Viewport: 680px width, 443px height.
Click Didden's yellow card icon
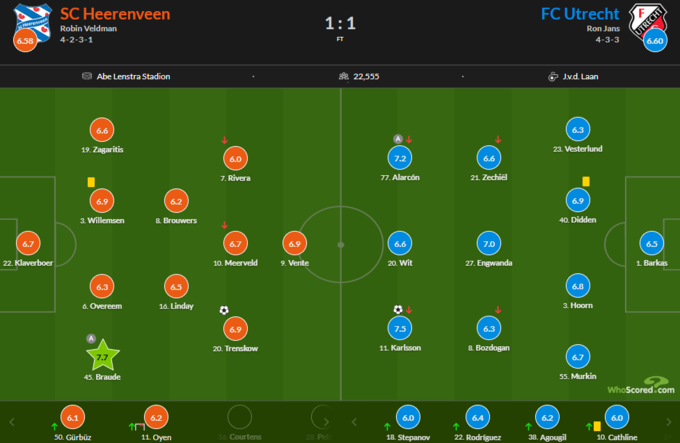tap(585, 181)
